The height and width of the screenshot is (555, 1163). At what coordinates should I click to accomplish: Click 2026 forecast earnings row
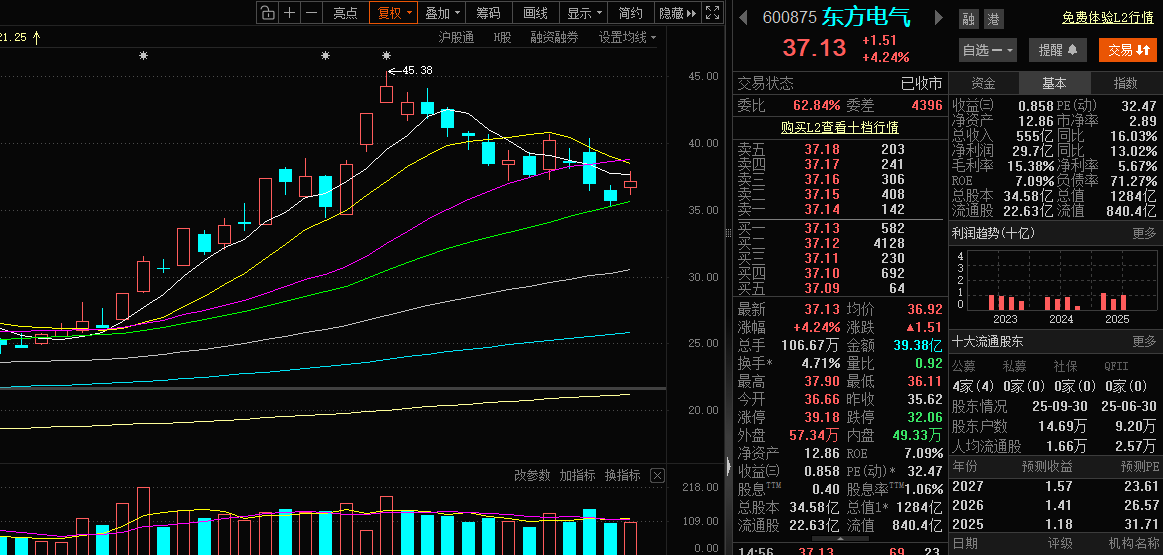(x=1055, y=505)
